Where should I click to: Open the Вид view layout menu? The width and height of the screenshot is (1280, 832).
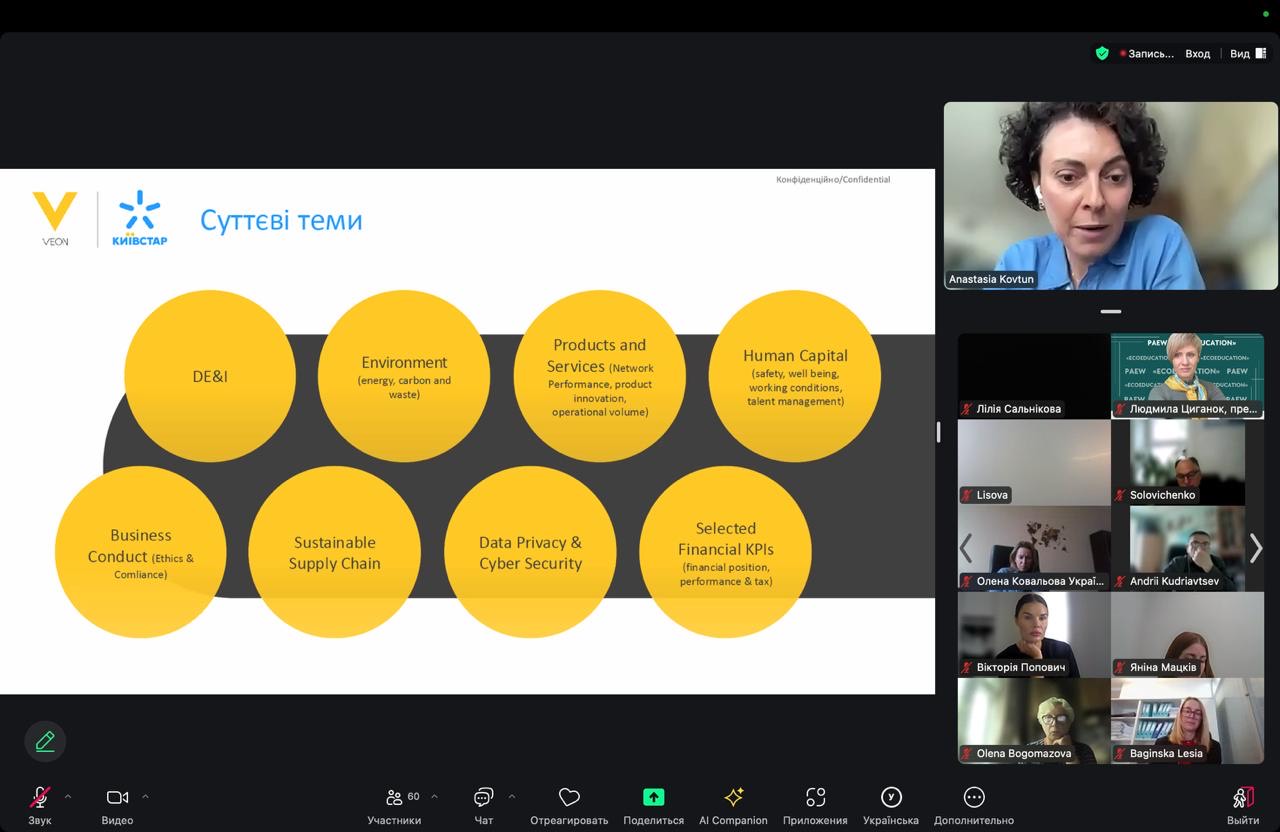(1247, 54)
